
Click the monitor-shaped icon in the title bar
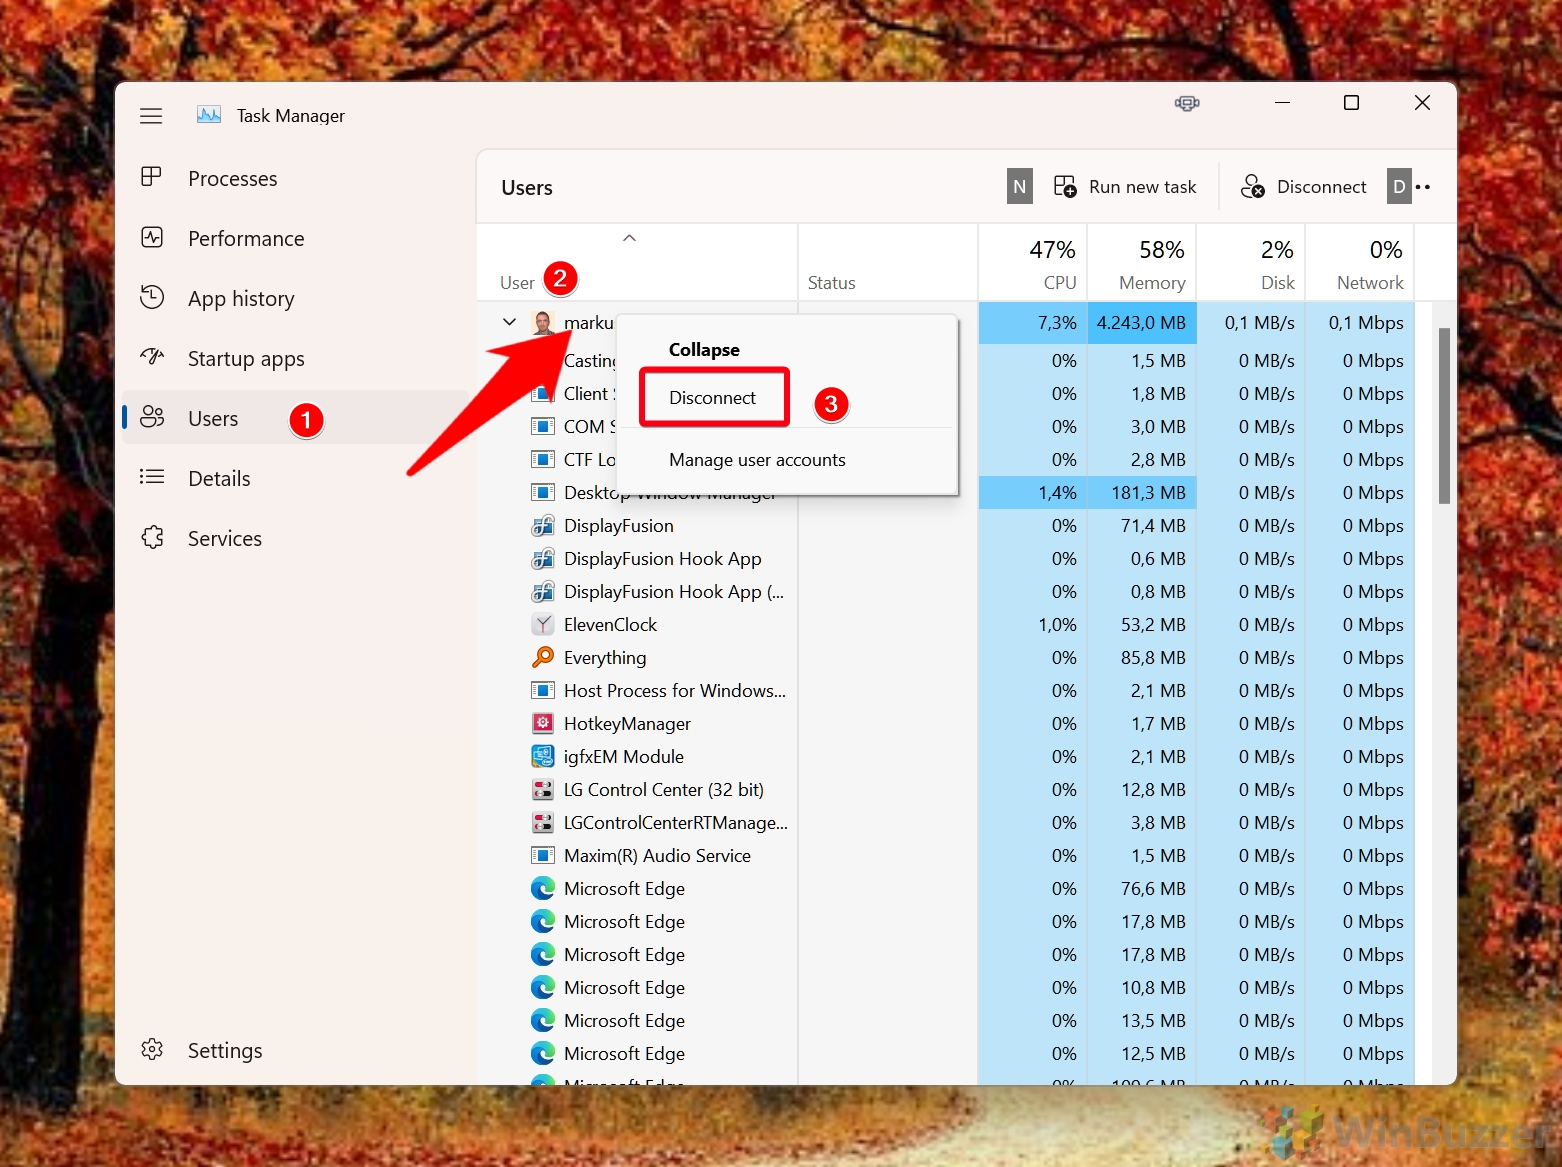[x=1187, y=103]
